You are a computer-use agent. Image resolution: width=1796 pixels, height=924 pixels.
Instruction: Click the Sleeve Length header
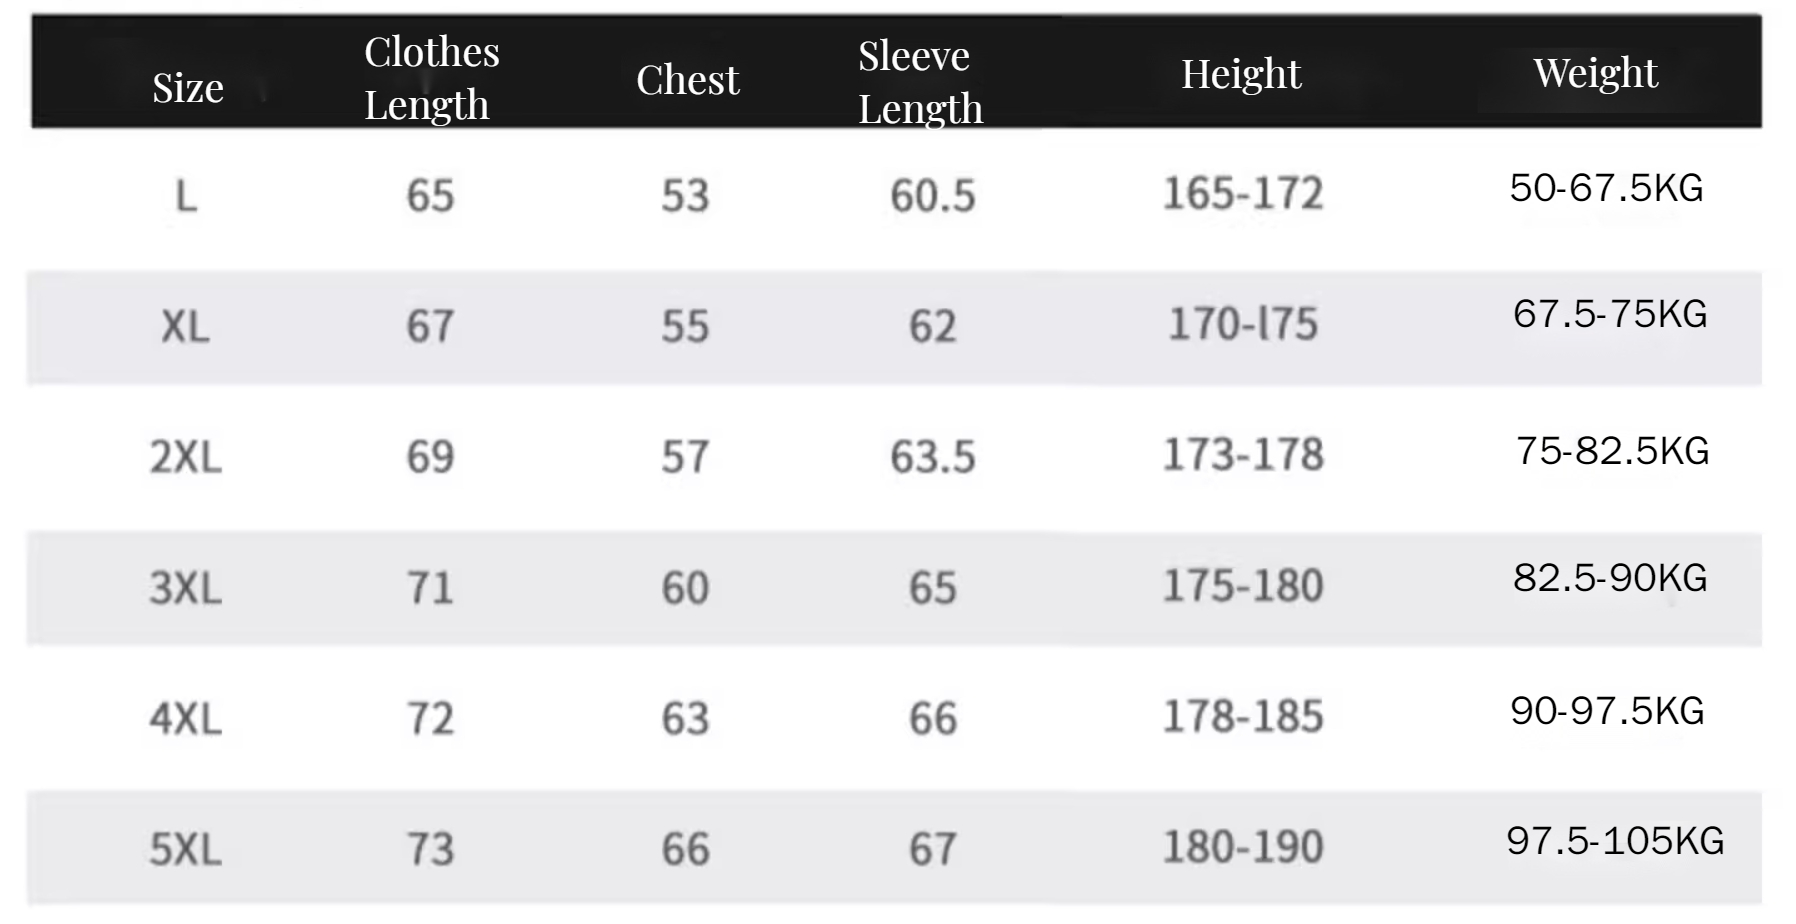[x=920, y=82]
